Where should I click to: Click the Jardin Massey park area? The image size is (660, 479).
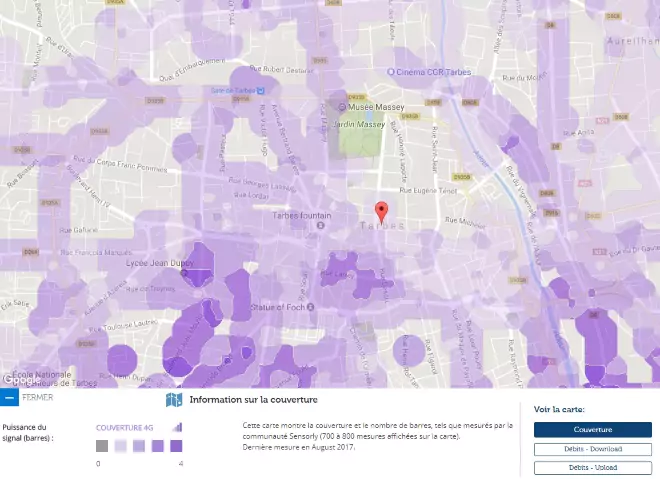[x=359, y=138]
